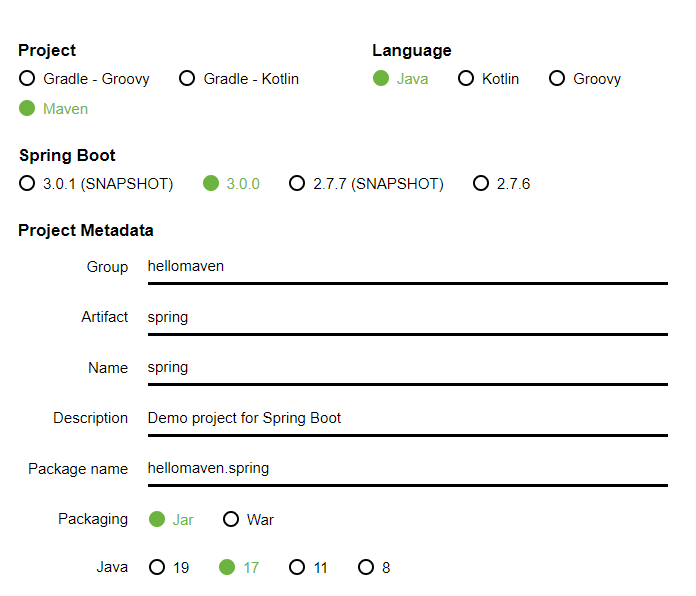Image resolution: width=696 pixels, height=596 pixels.
Task: Focus the Artifact input field
Action: 407,318
